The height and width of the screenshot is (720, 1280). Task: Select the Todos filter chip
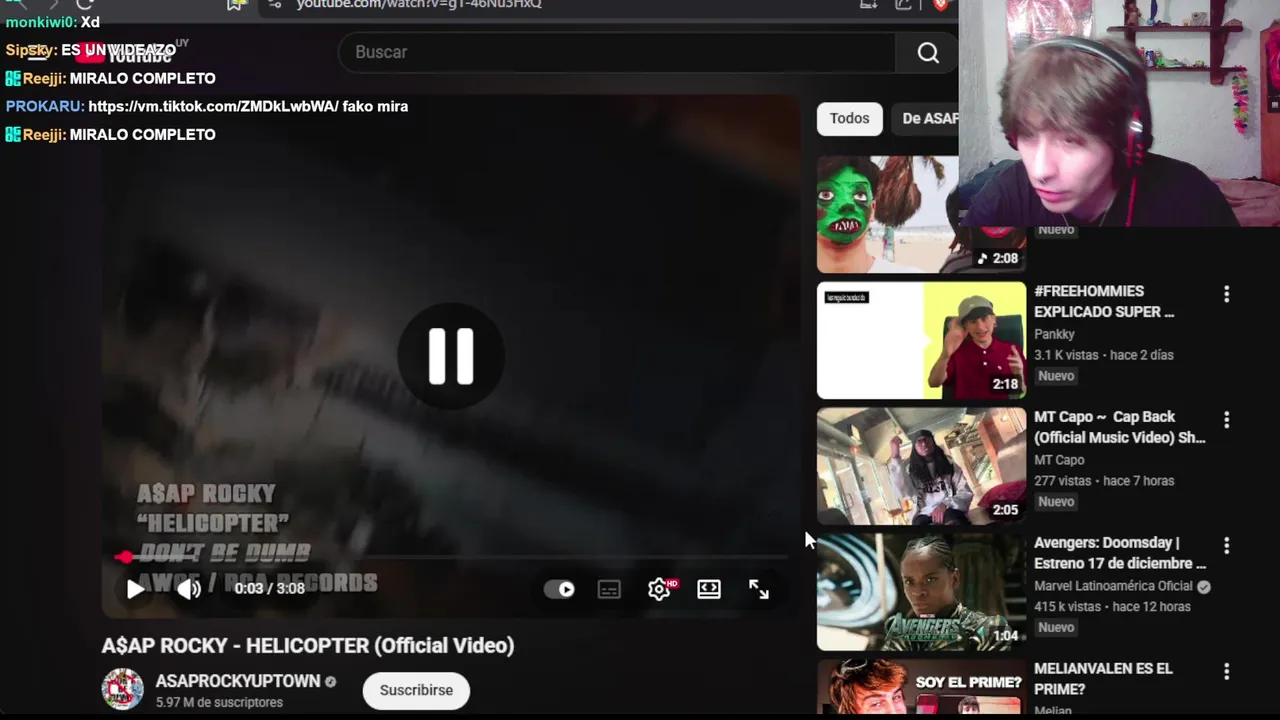pyautogui.click(x=849, y=118)
